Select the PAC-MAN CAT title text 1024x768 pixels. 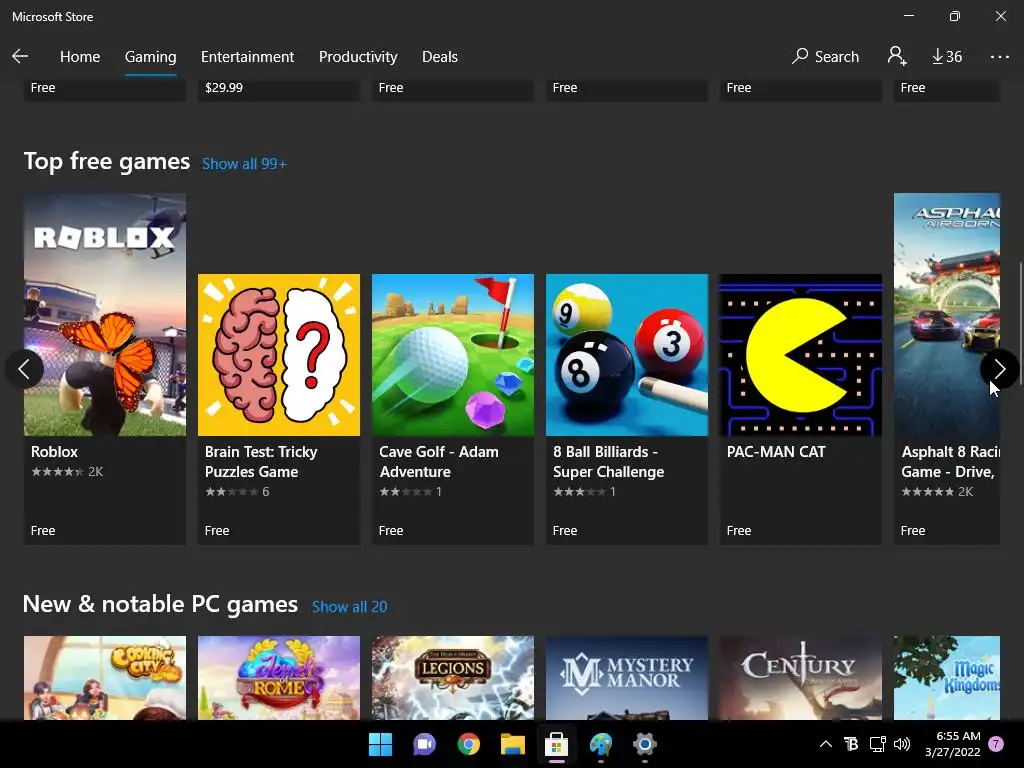776,452
